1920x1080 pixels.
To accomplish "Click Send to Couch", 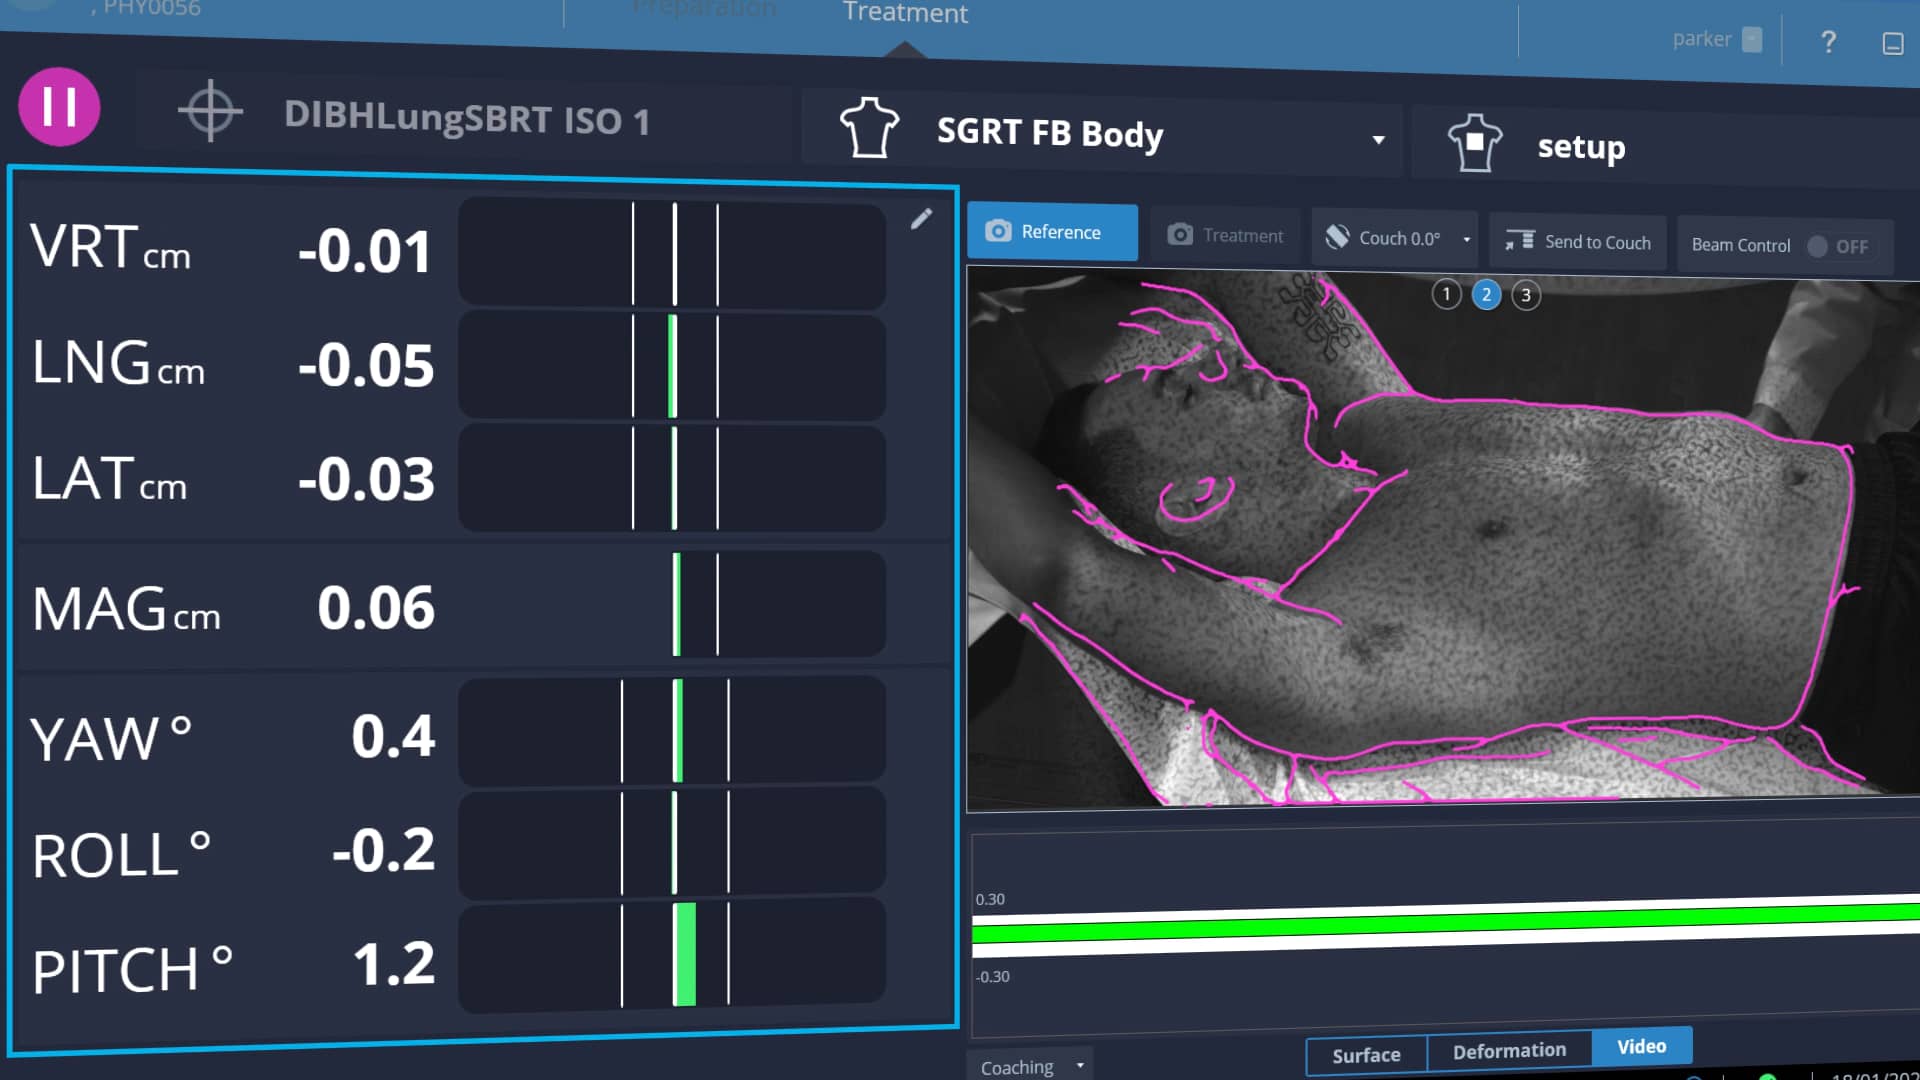I will click(1578, 242).
